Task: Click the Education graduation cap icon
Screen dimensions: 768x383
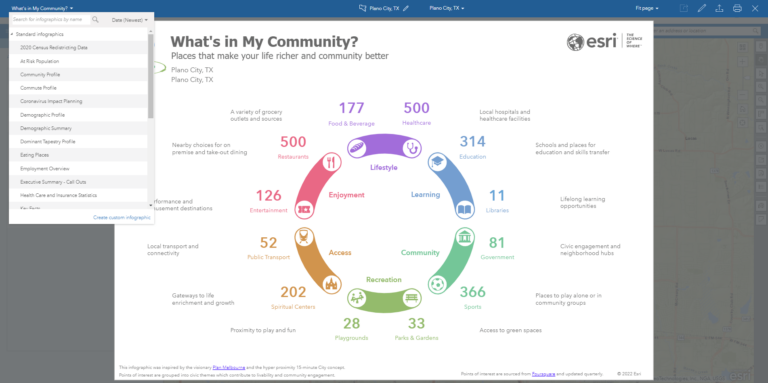Action: [x=437, y=162]
